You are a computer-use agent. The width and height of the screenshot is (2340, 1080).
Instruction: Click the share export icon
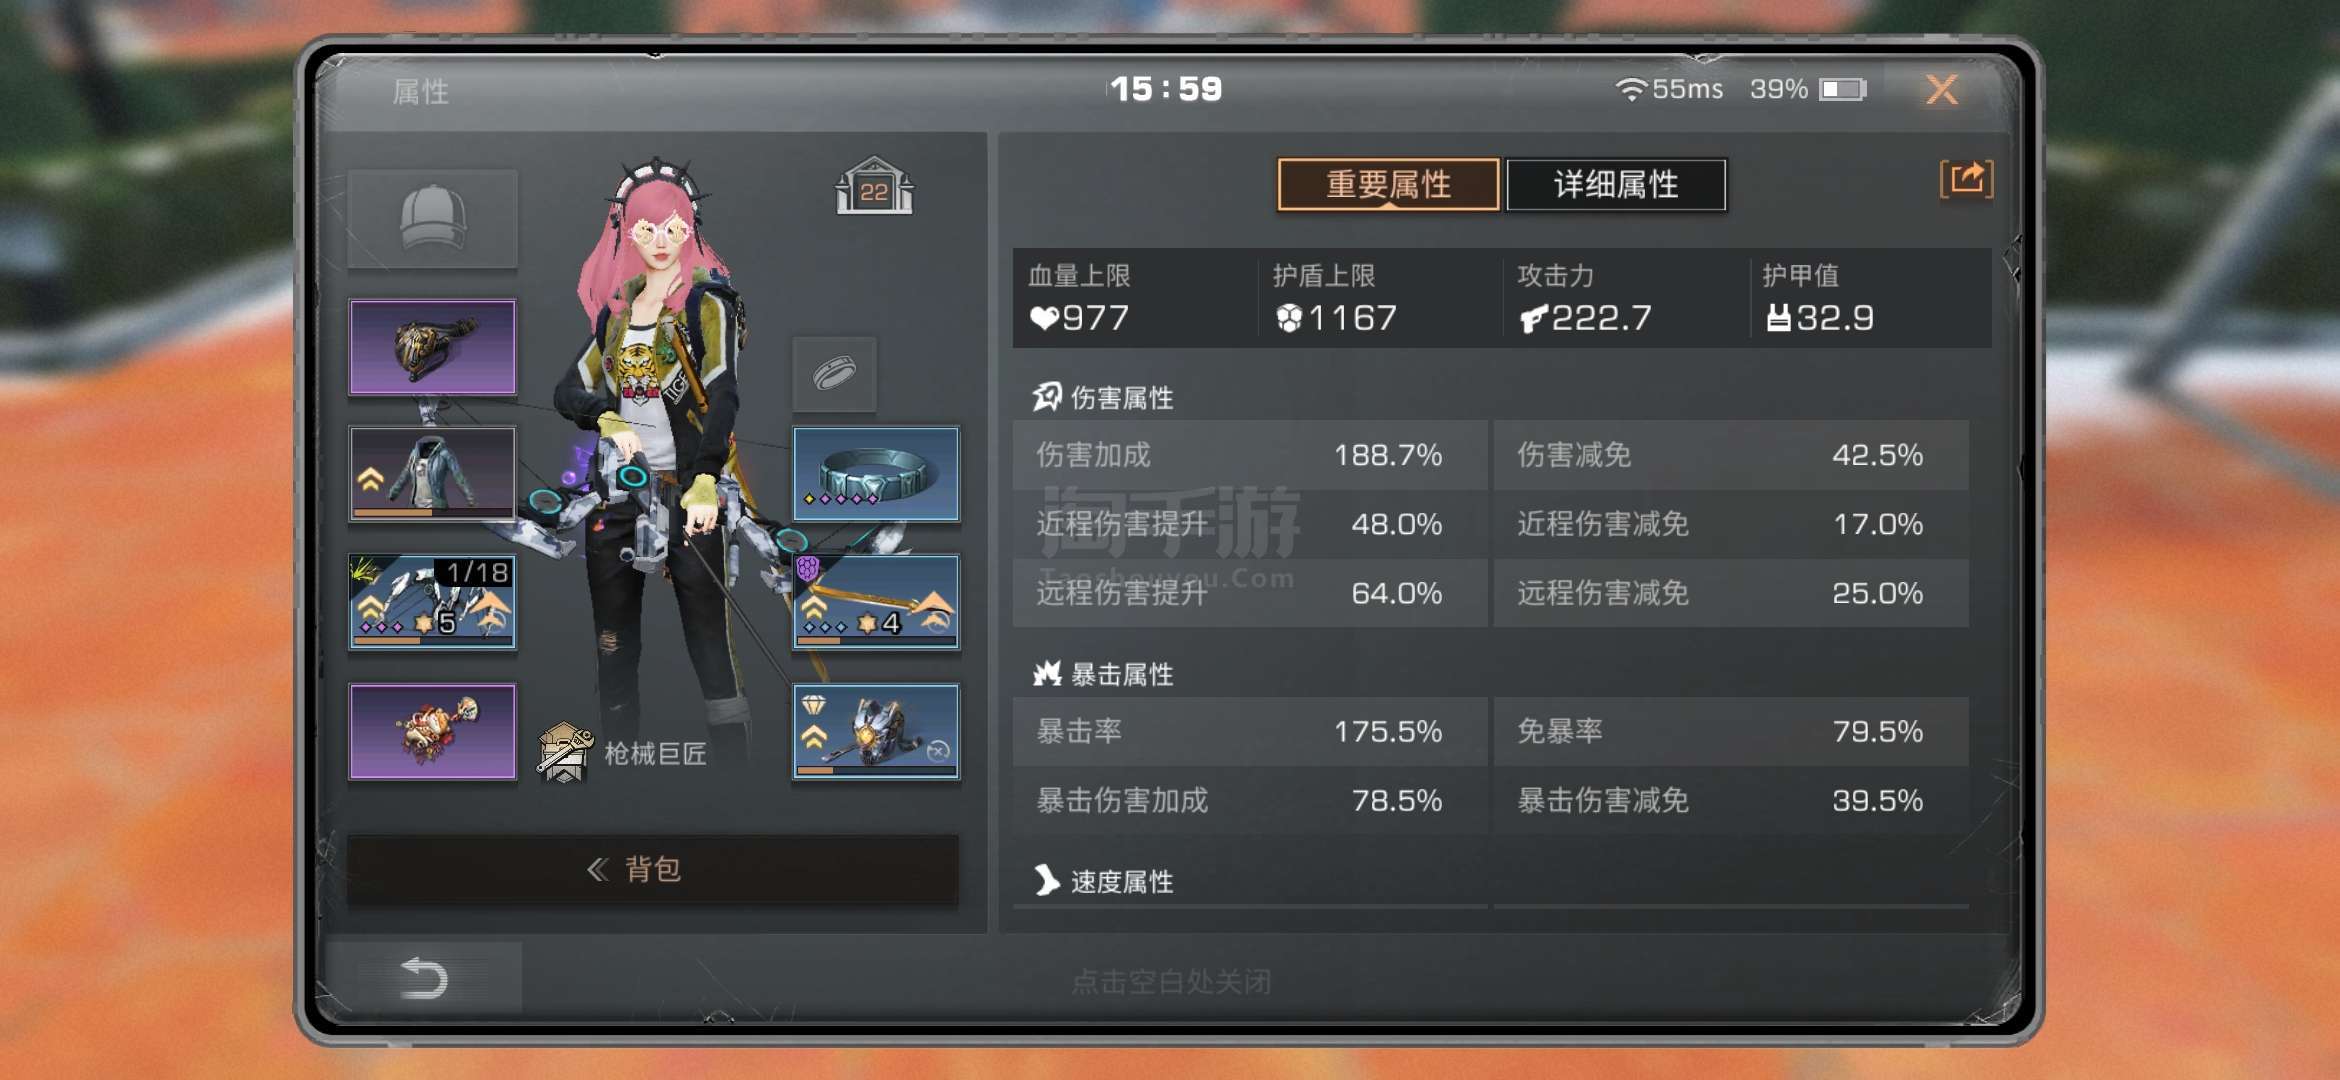point(1966,179)
